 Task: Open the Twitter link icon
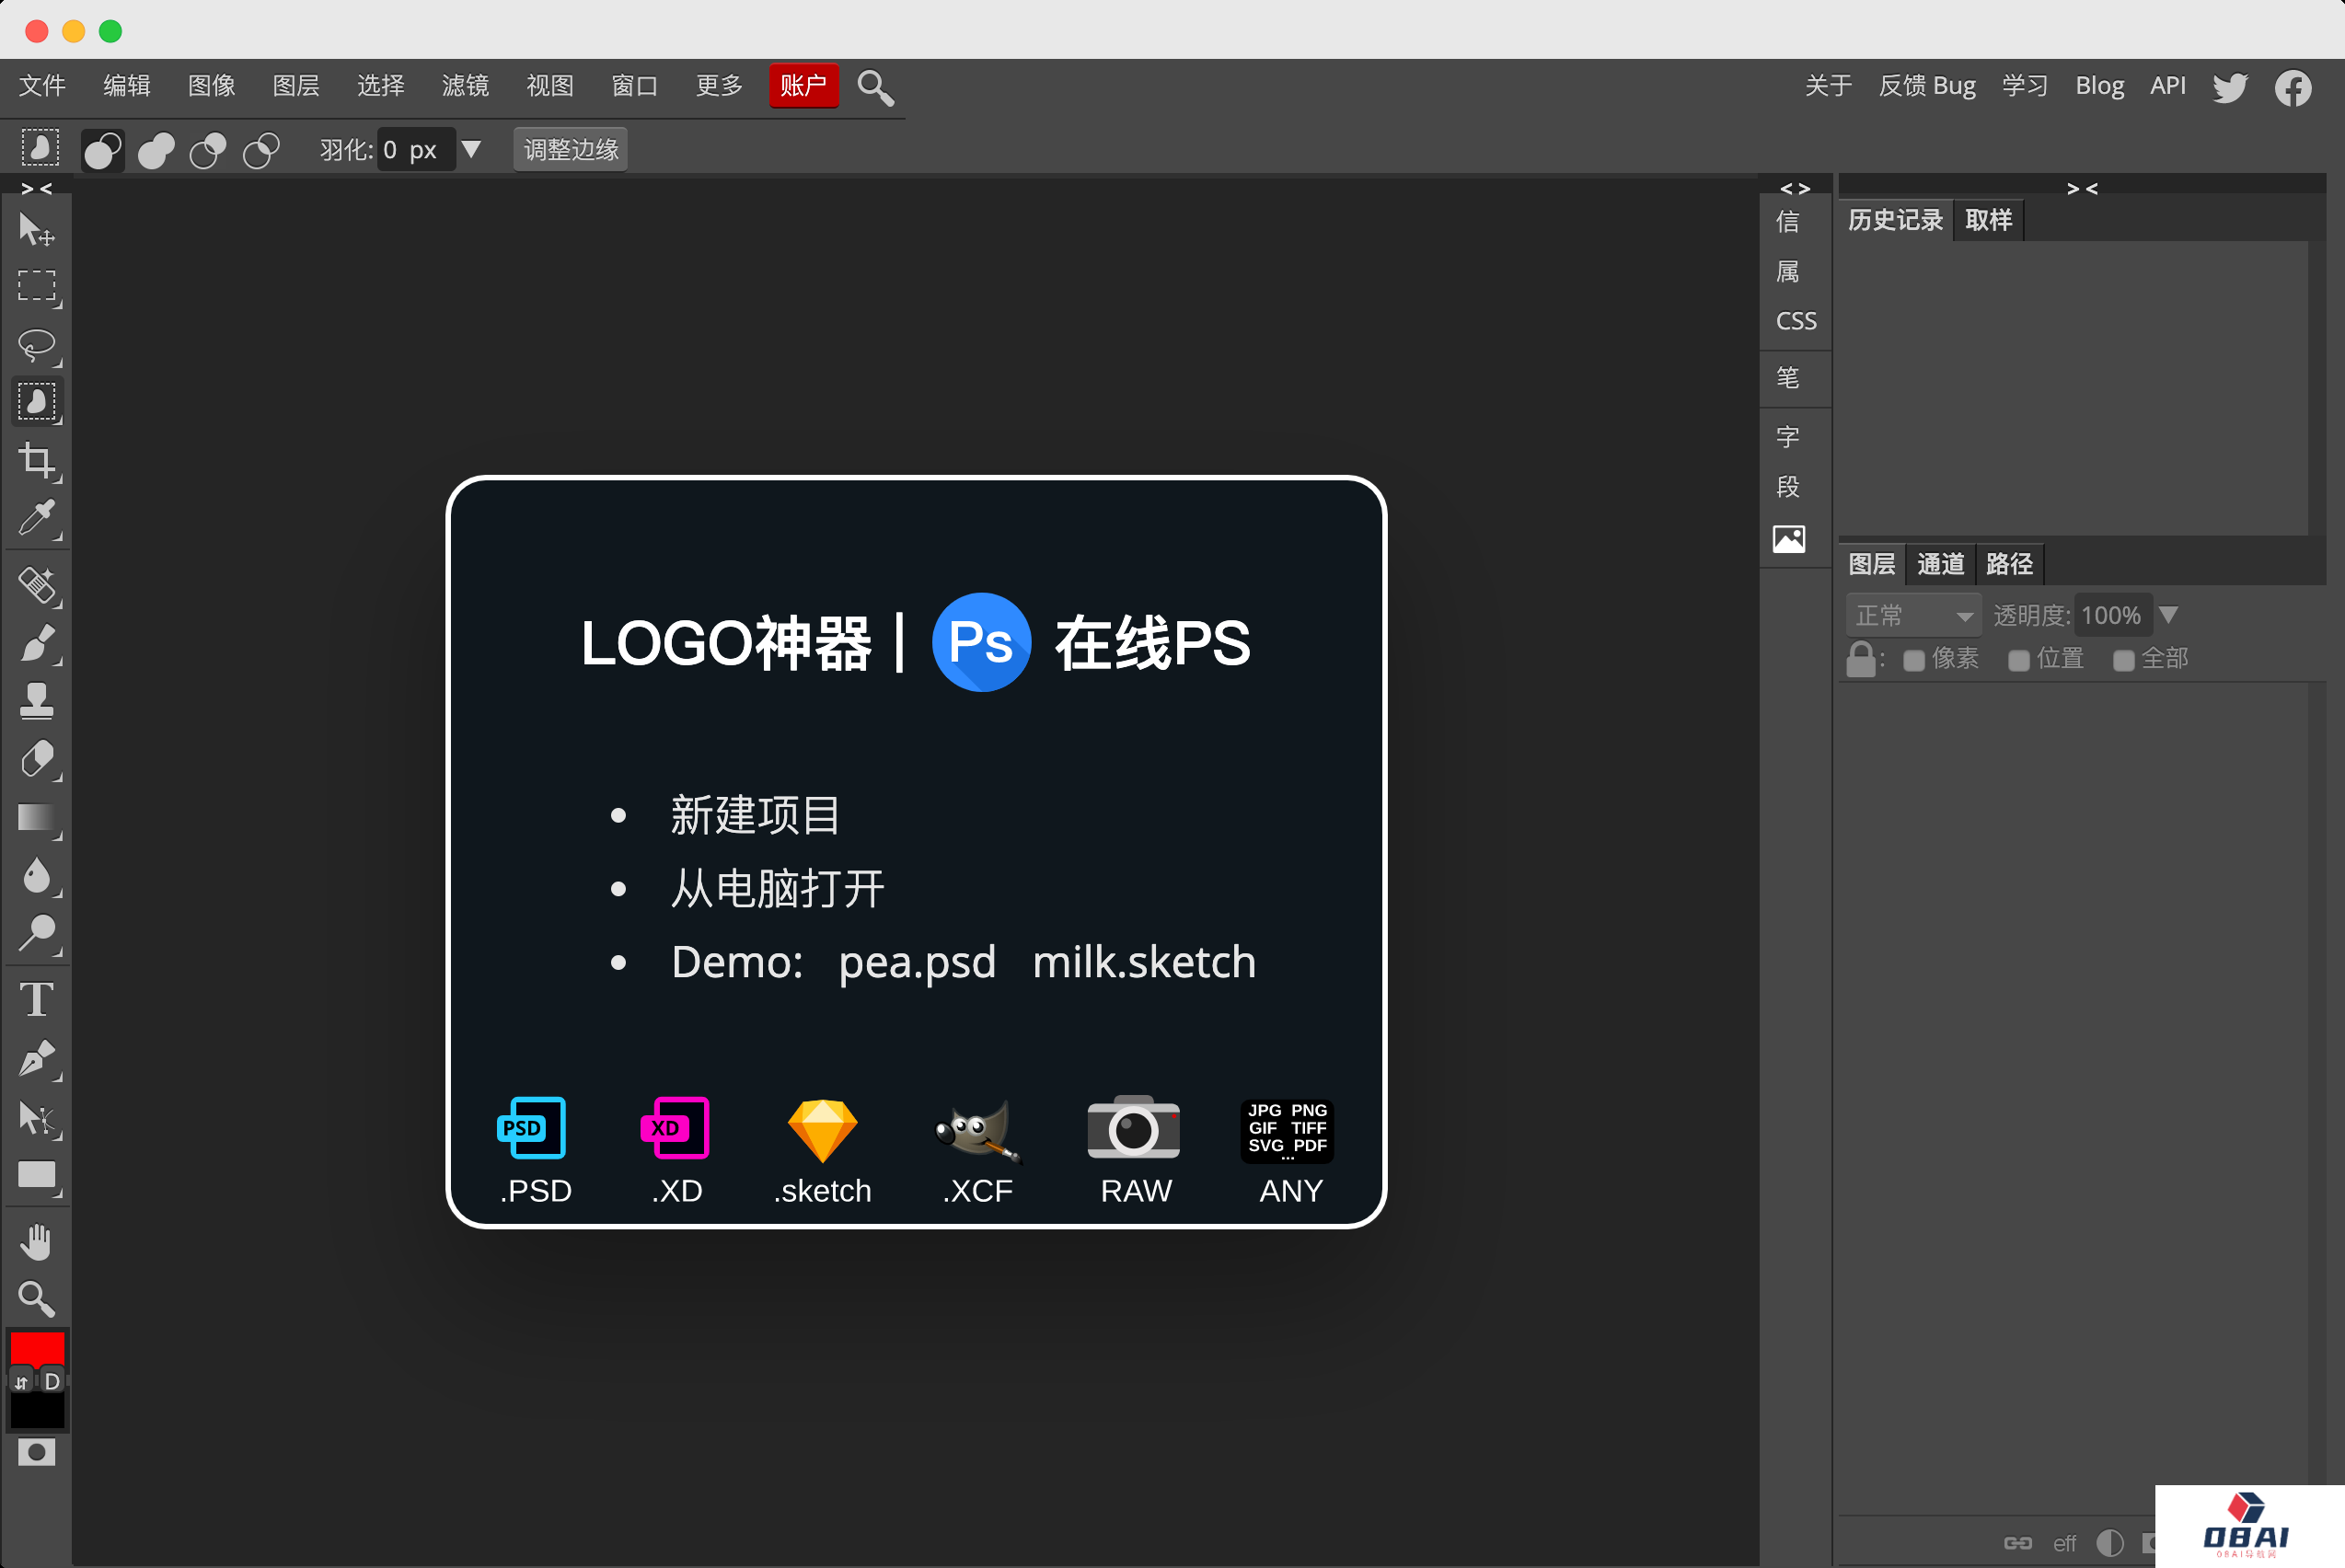(x=2229, y=87)
